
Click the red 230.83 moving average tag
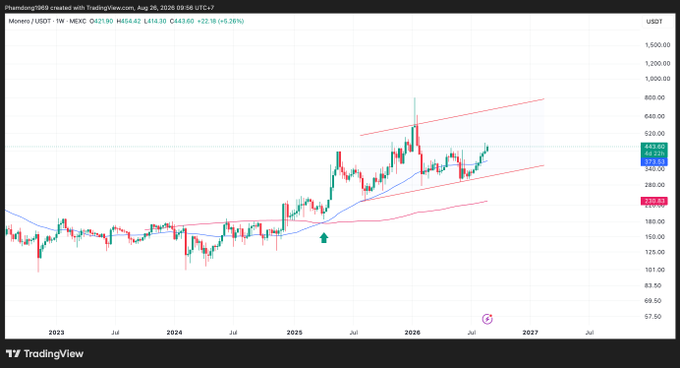coord(654,201)
